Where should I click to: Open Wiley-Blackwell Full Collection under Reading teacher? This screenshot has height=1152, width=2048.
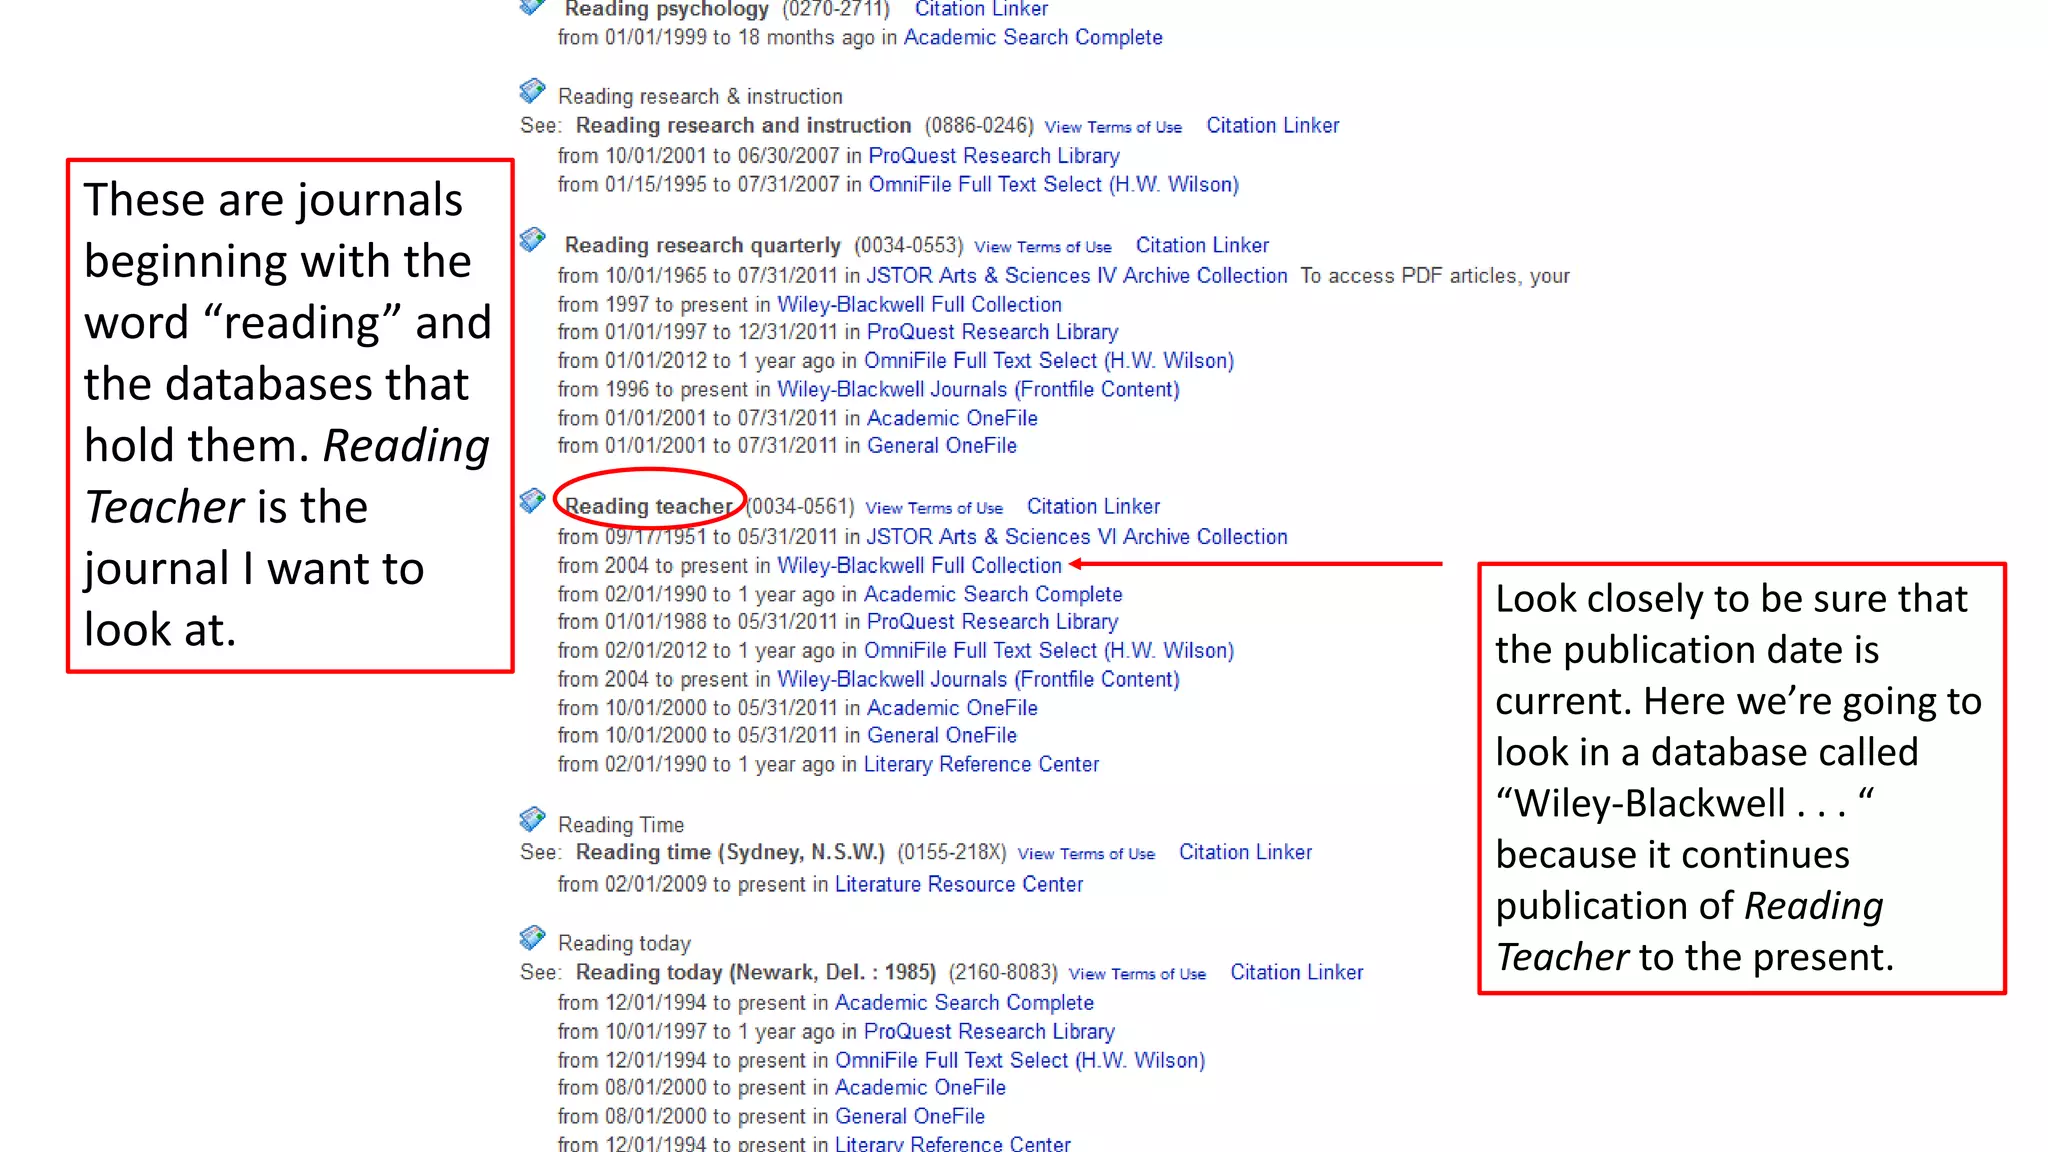point(919,566)
